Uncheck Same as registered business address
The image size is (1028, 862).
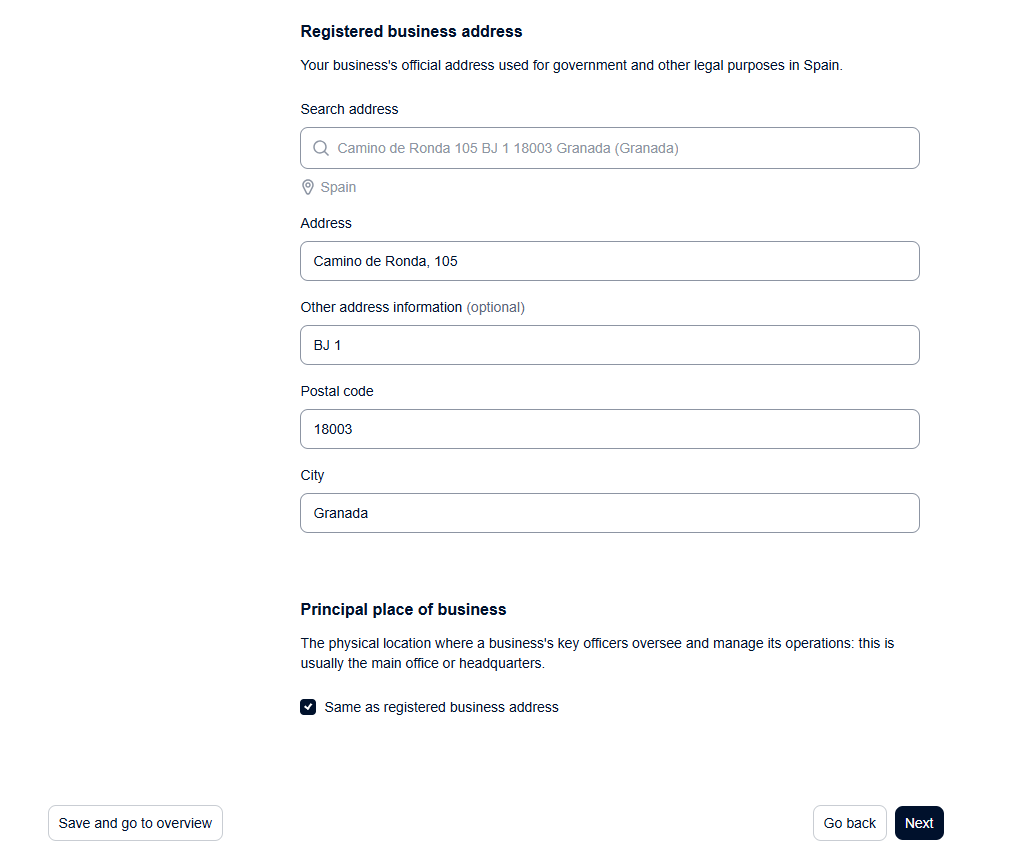308,707
